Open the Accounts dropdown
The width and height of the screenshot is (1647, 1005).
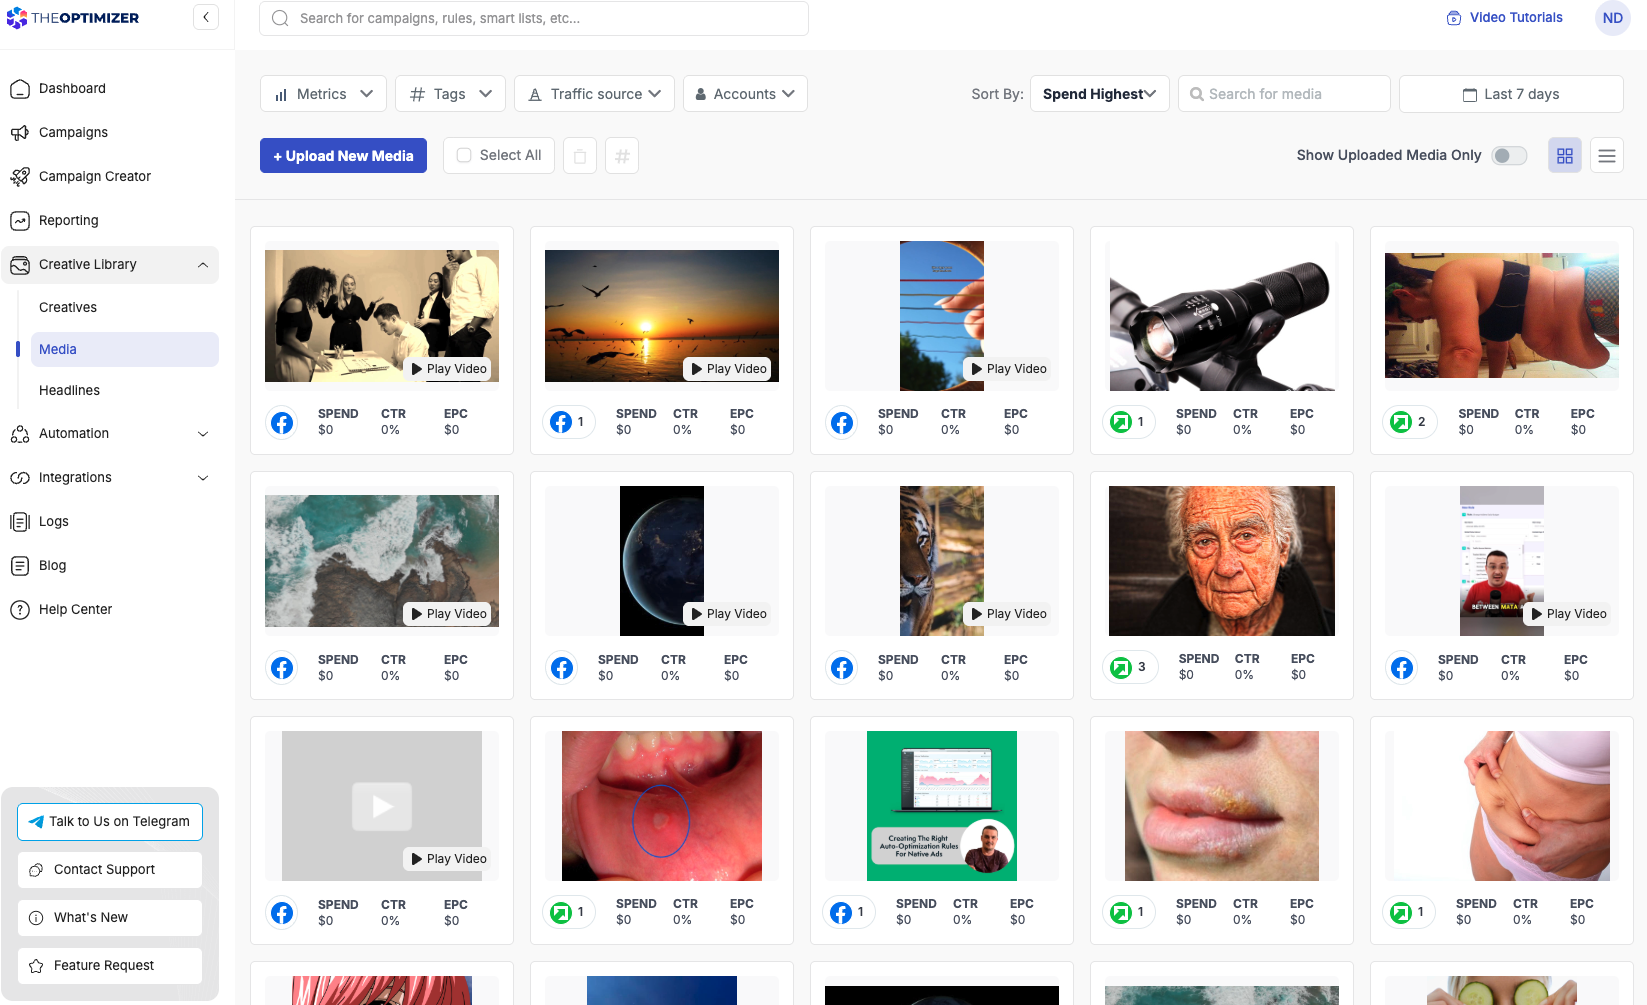point(745,94)
